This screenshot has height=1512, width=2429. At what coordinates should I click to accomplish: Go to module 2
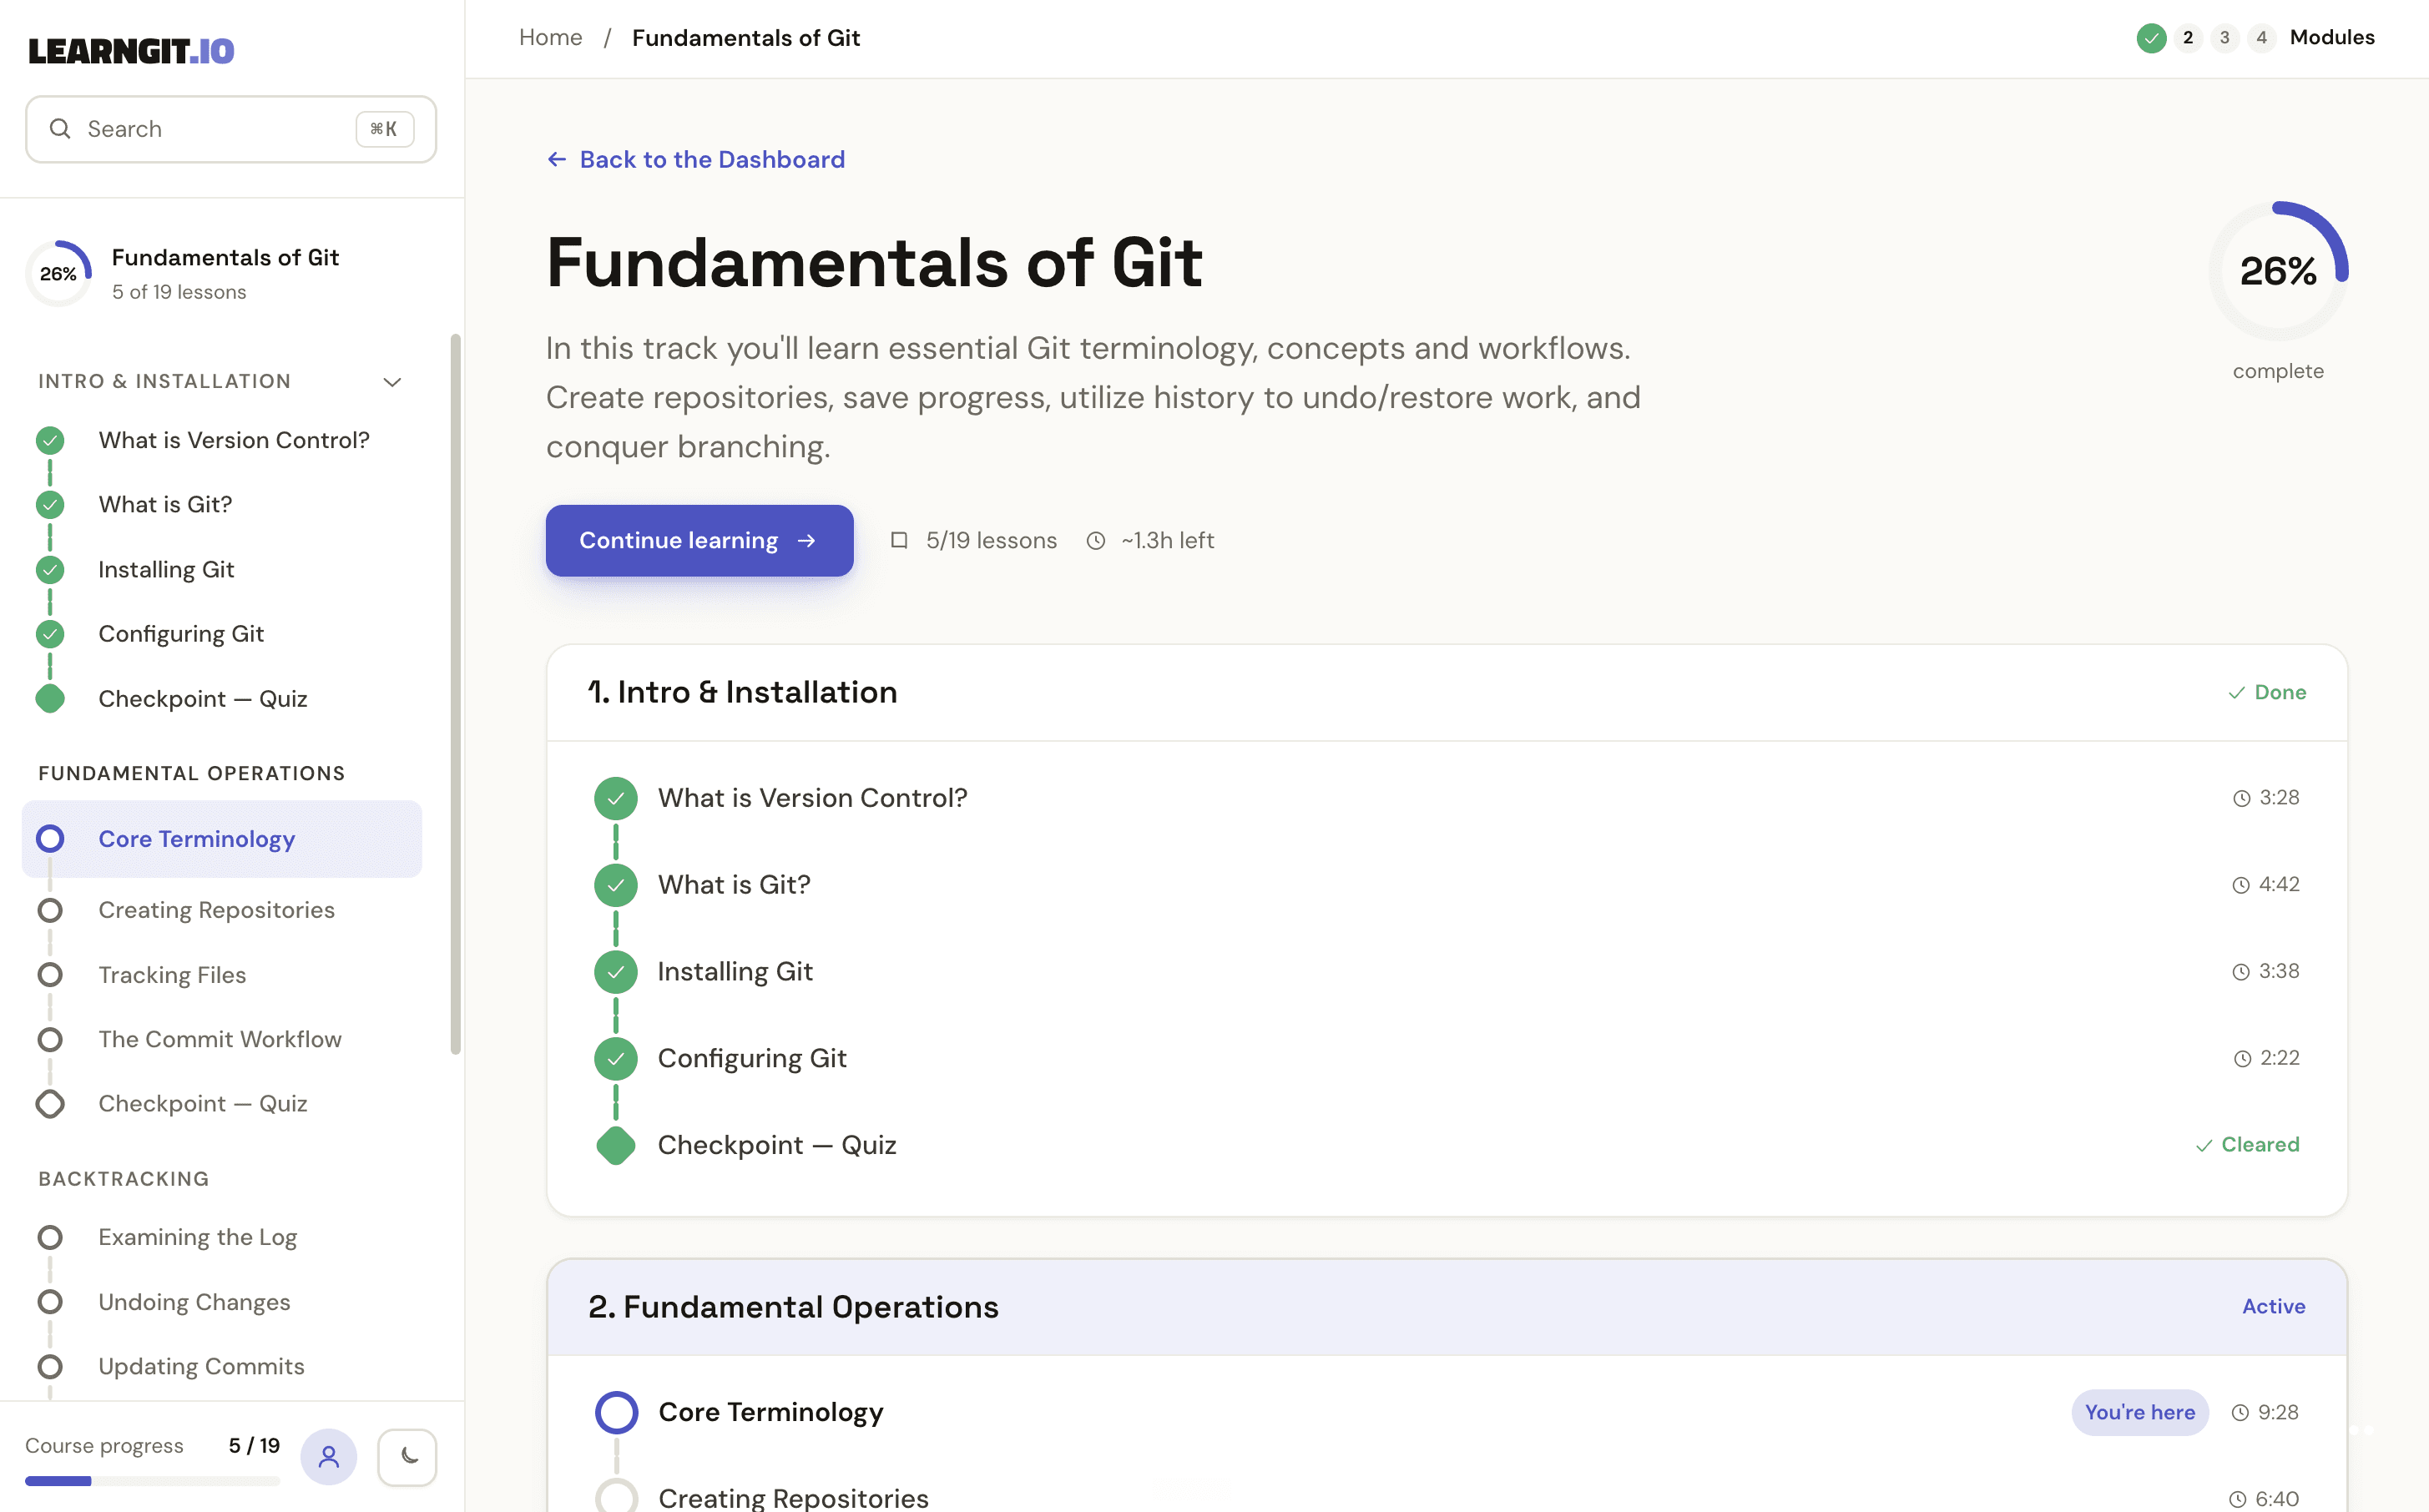pyautogui.click(x=2188, y=38)
